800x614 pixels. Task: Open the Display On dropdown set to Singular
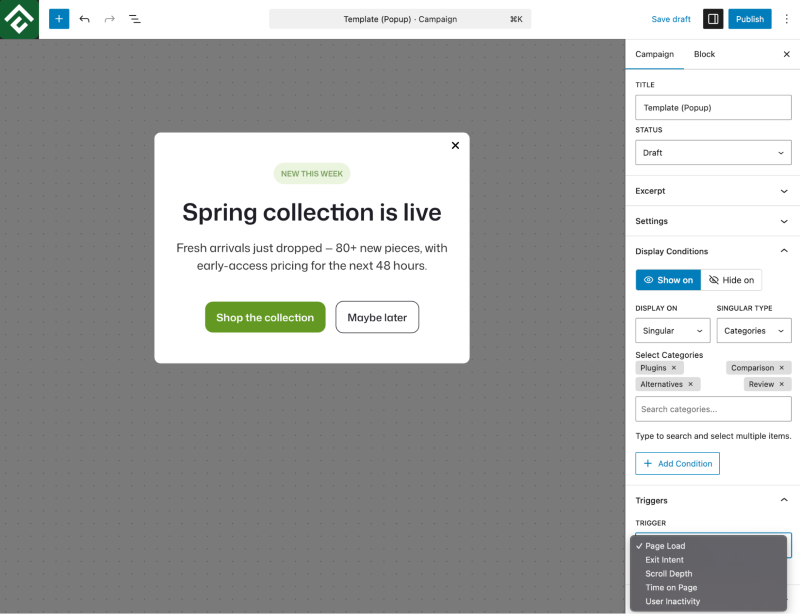coord(672,331)
